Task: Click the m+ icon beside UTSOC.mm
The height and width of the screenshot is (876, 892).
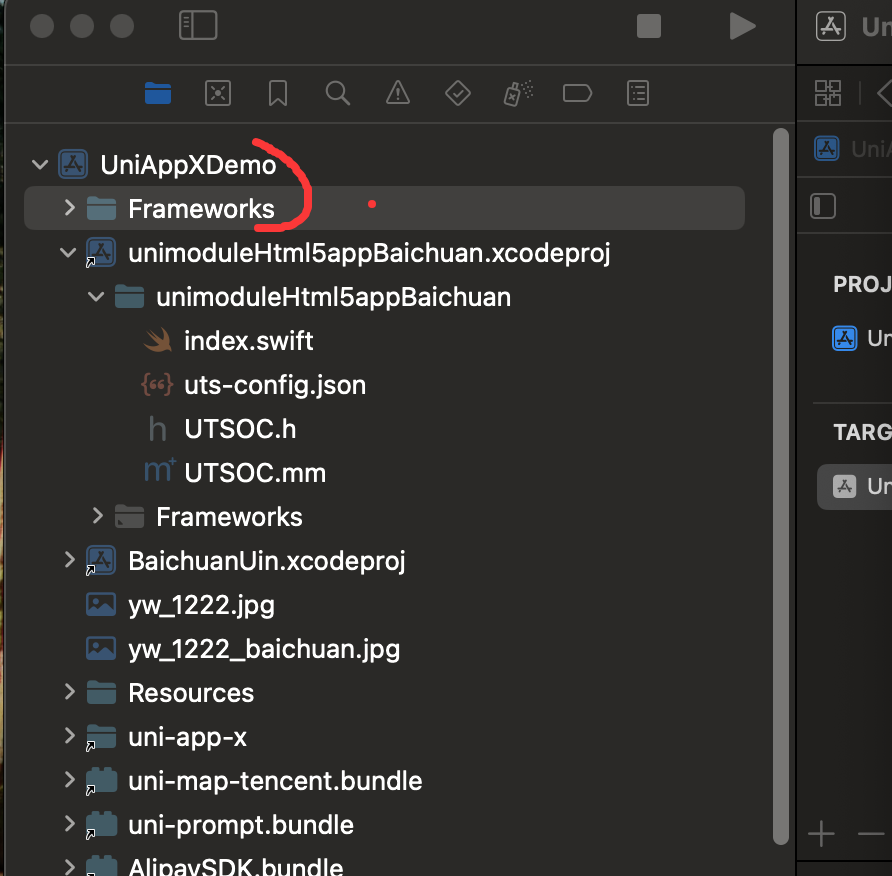Action: [159, 472]
